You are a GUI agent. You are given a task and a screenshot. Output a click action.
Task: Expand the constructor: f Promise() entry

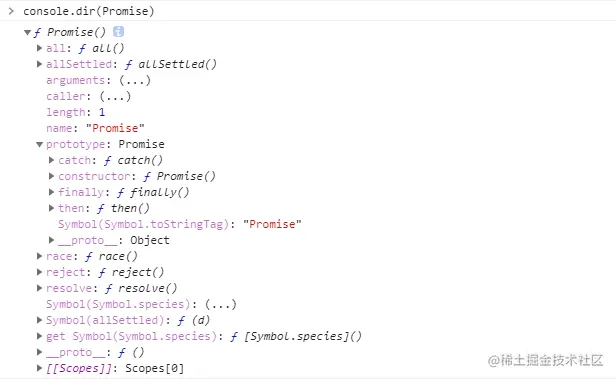[x=51, y=176]
